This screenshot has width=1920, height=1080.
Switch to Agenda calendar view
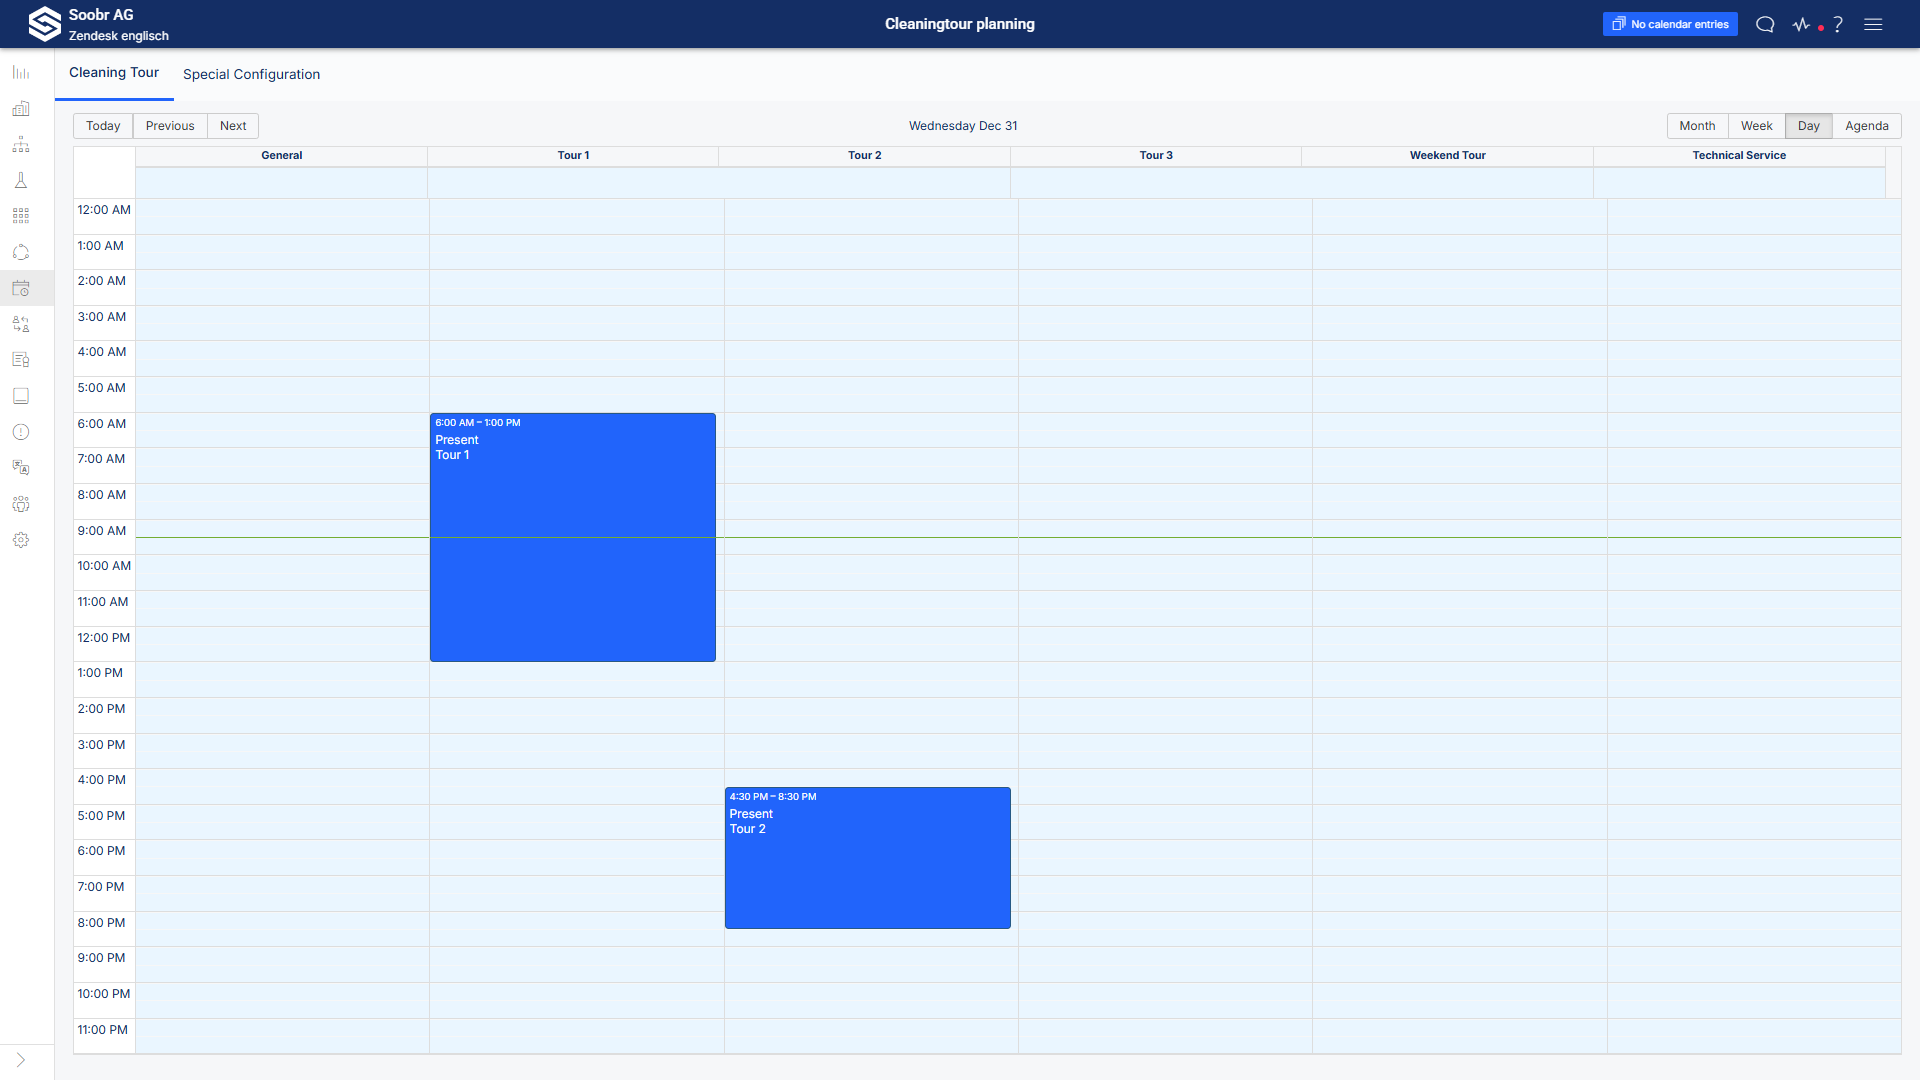click(1866, 126)
